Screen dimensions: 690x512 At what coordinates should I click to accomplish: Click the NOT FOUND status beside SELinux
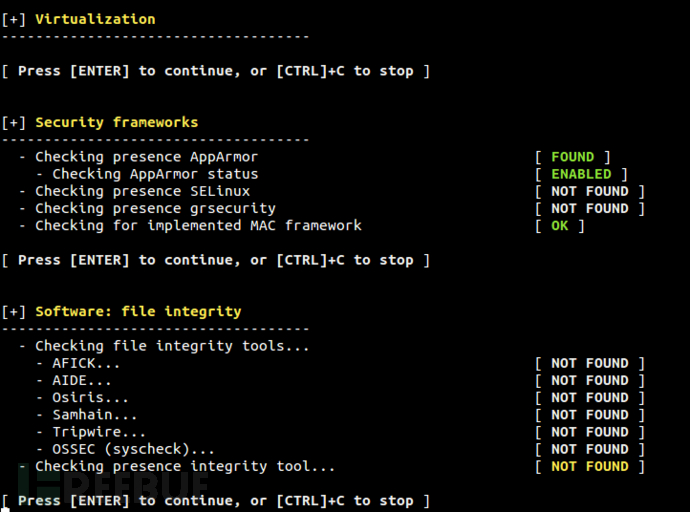coord(589,191)
